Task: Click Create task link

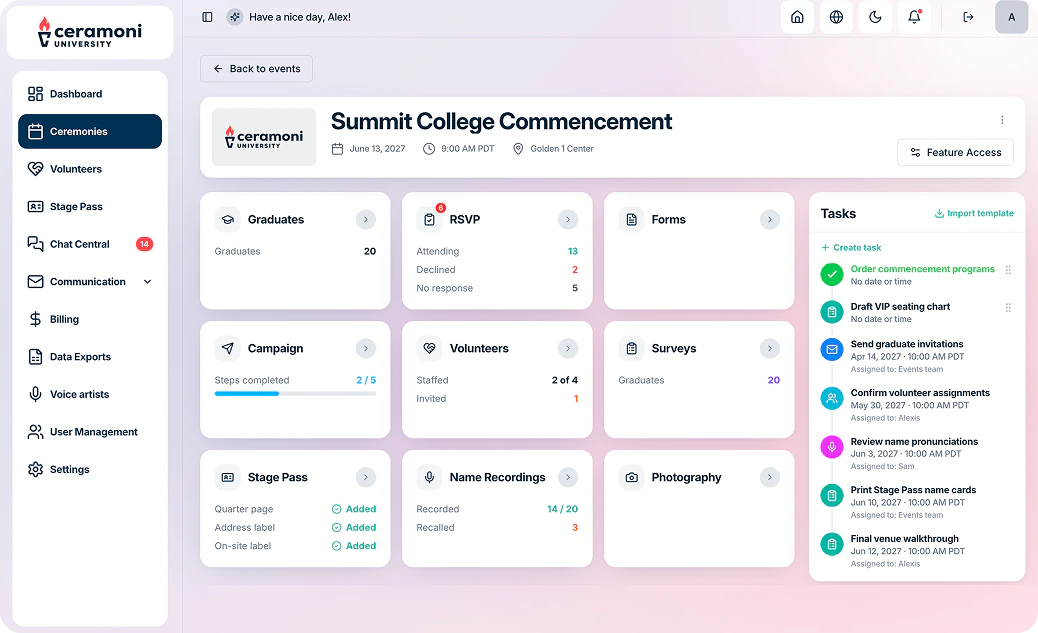Action: 851,248
